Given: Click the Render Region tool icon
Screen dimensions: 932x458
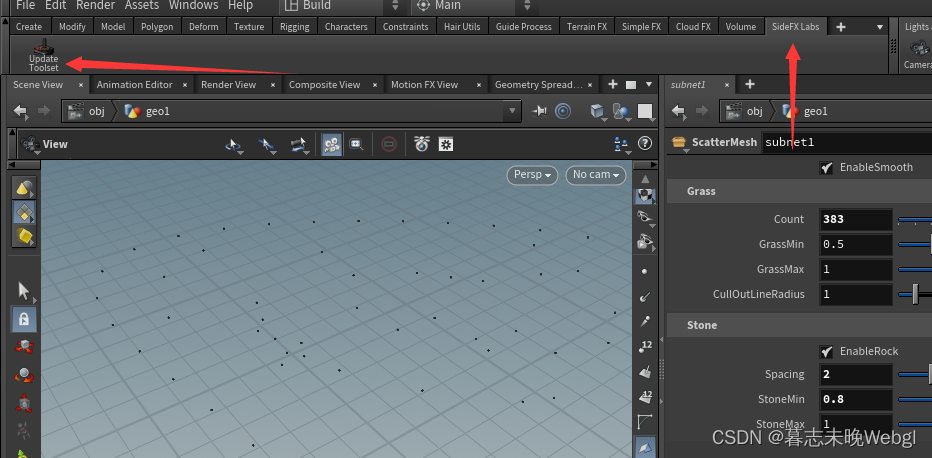Looking at the screenshot, I should click(357, 144).
